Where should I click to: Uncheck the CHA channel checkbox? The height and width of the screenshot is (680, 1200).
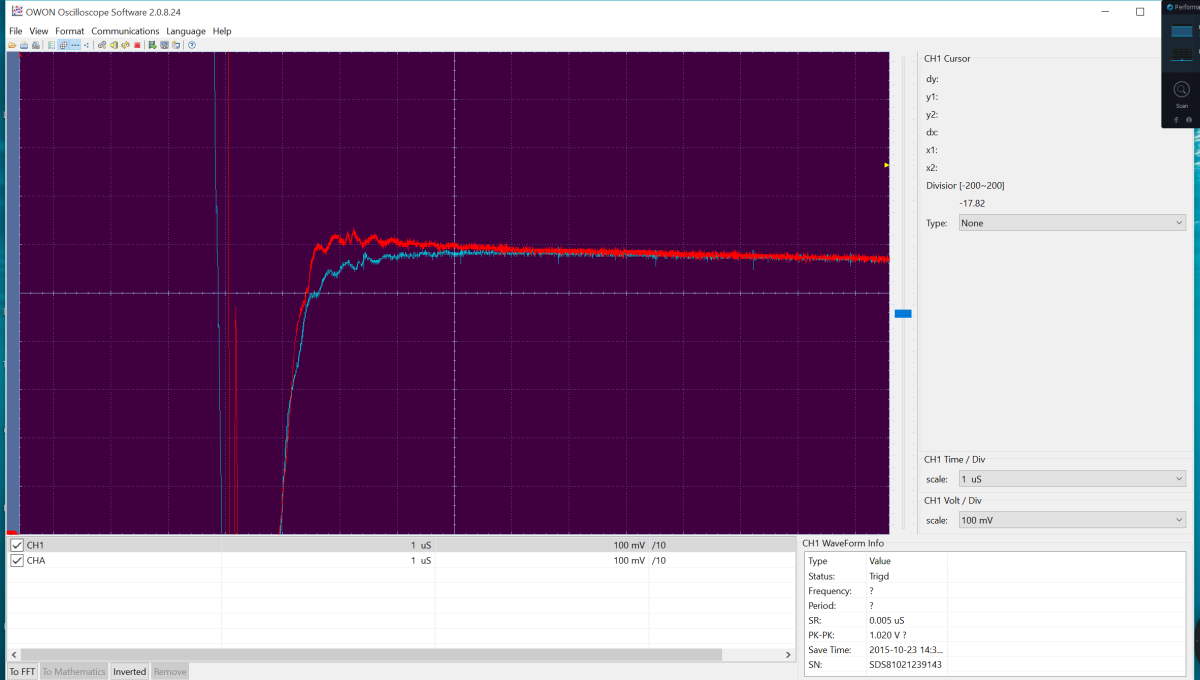click(x=16, y=560)
